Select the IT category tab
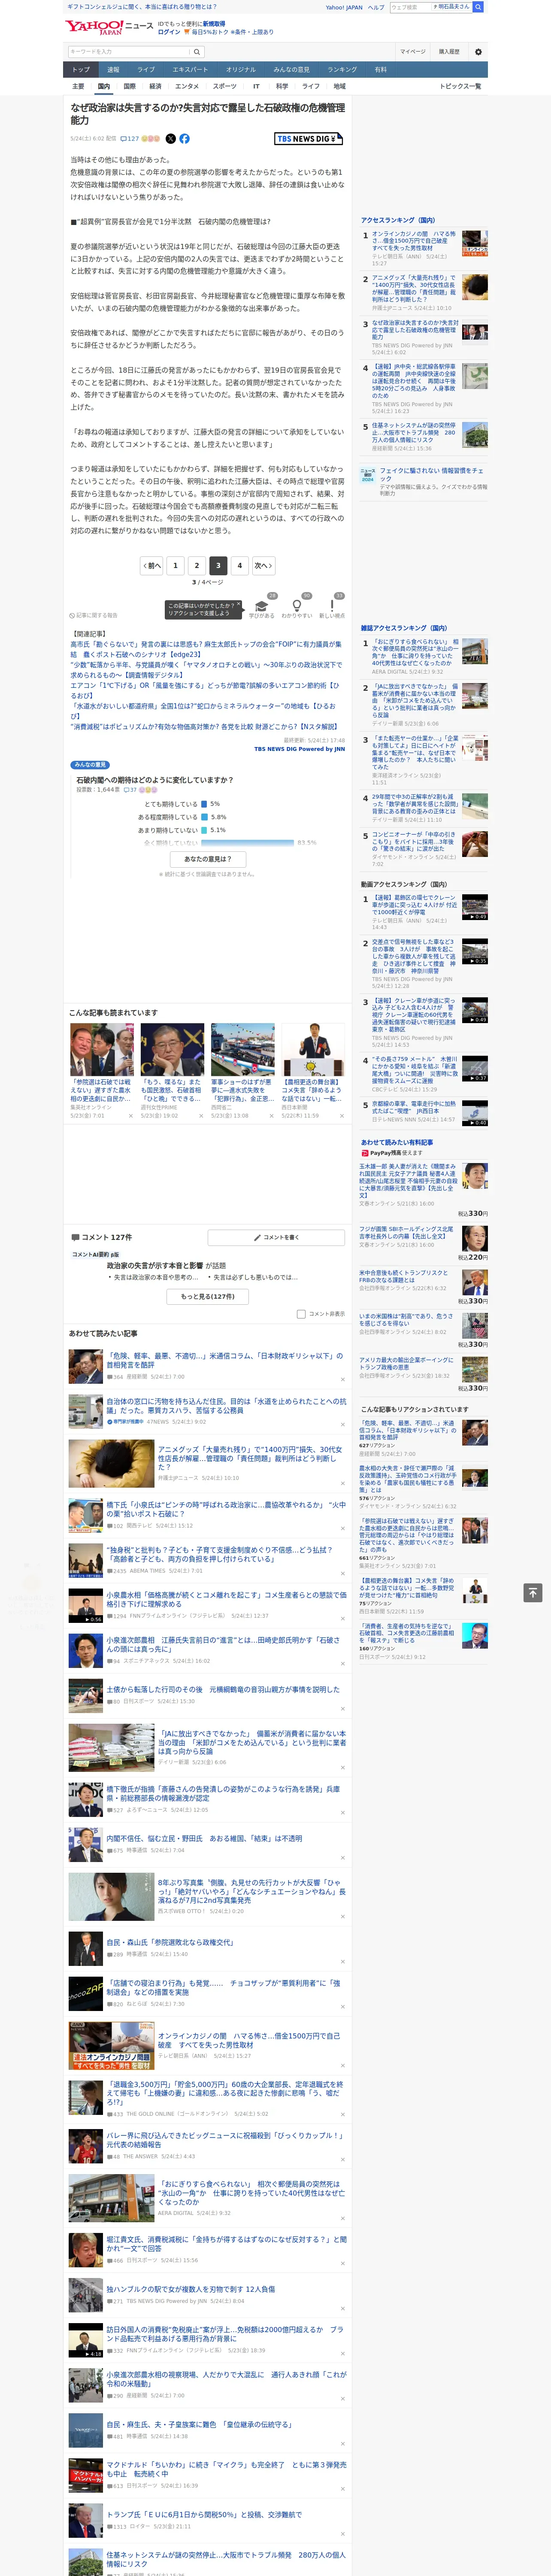The height and width of the screenshot is (2576, 551). coord(256,86)
